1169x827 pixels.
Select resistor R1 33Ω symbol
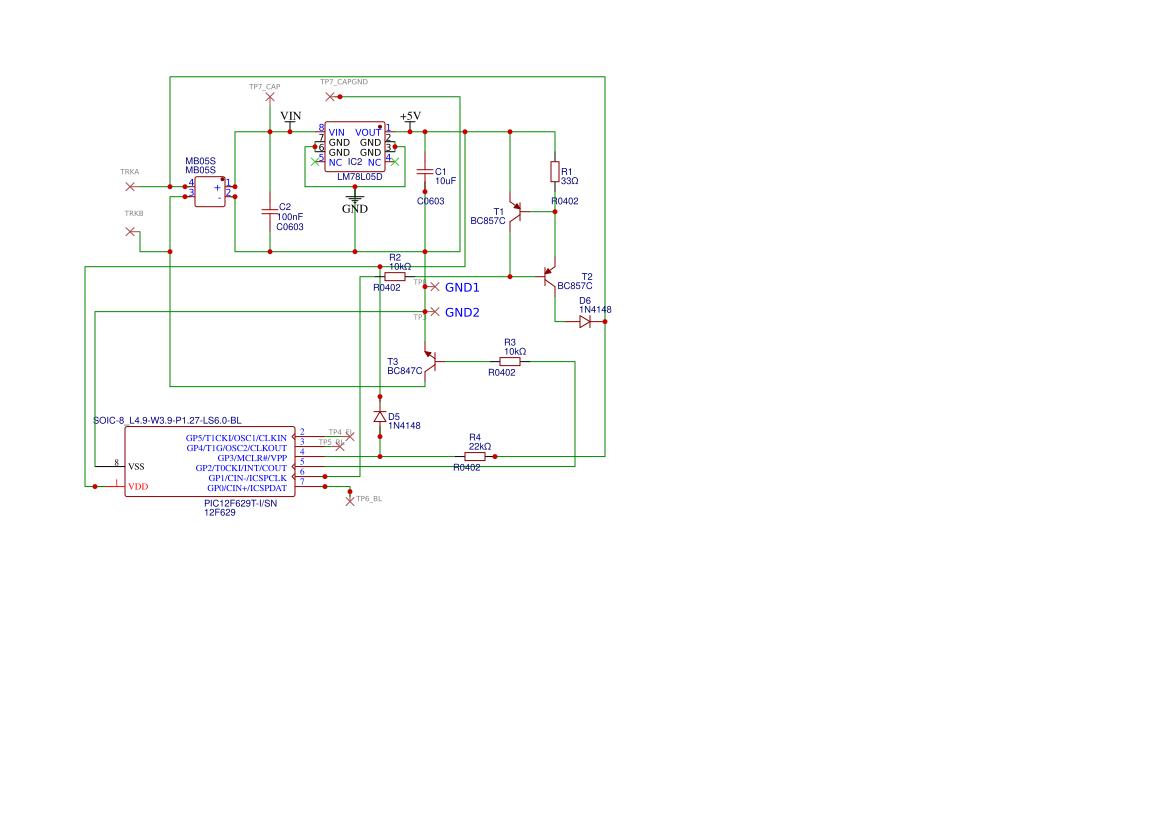555,172
